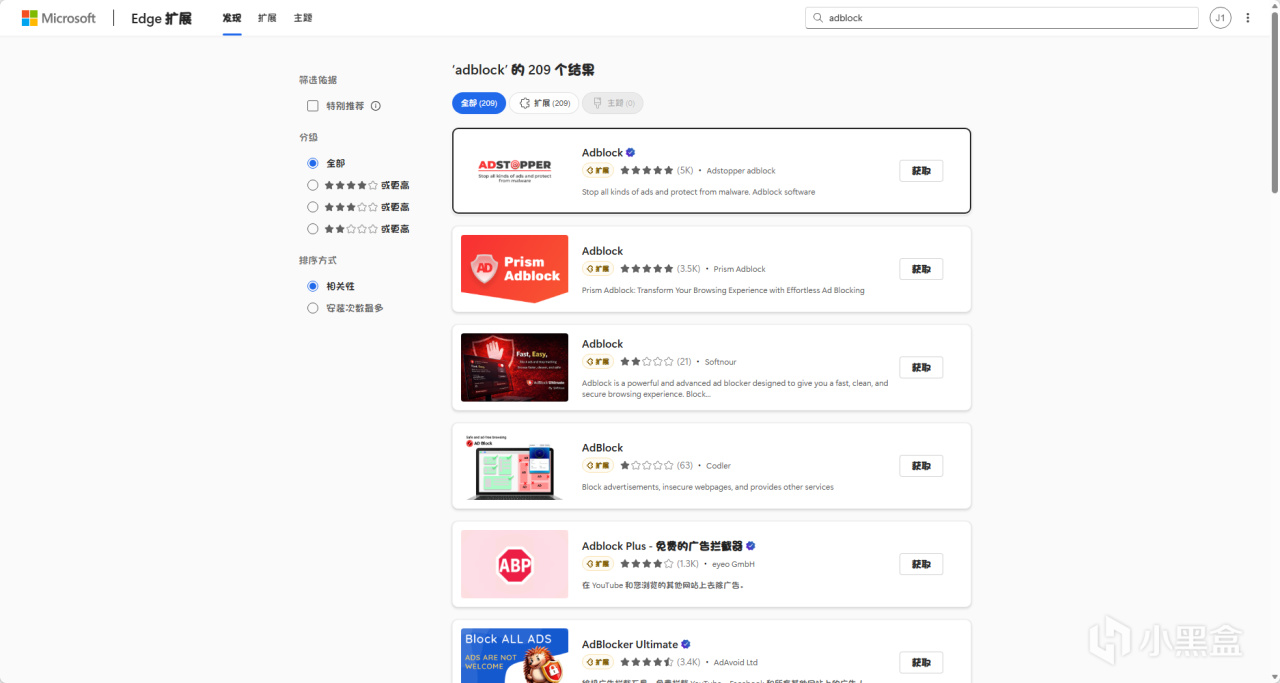
Task: Click the Softnour publisher name
Action: 720,362
